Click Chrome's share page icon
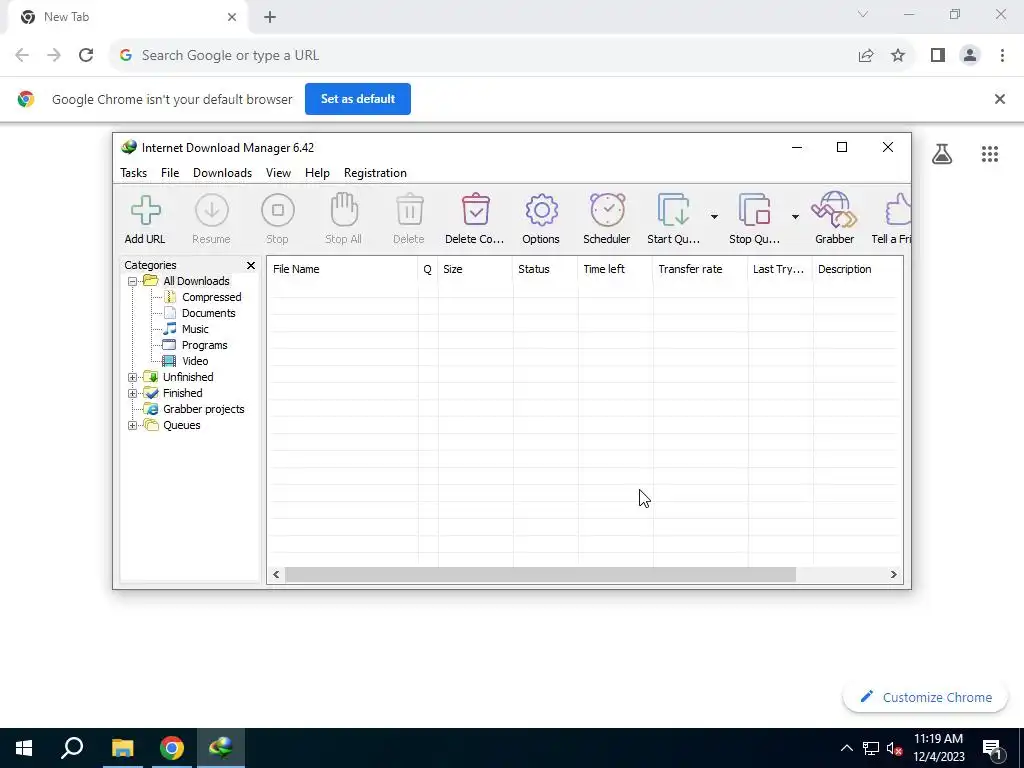Image resolution: width=1024 pixels, height=768 pixels. tap(866, 56)
